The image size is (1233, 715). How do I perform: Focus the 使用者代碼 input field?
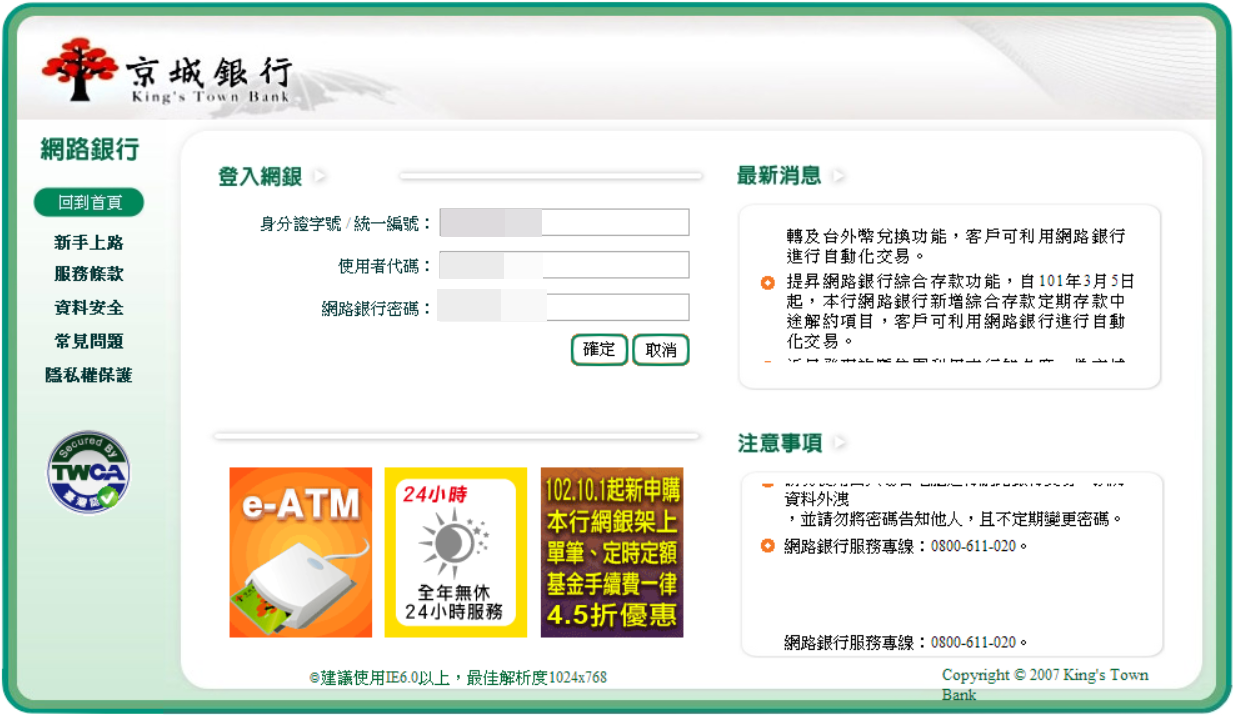[x=565, y=265]
